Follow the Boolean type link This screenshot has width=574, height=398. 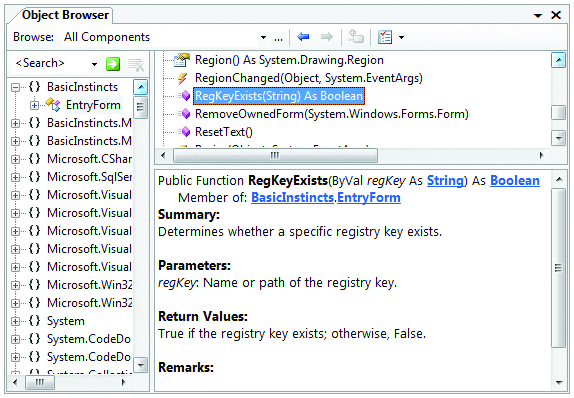click(515, 181)
